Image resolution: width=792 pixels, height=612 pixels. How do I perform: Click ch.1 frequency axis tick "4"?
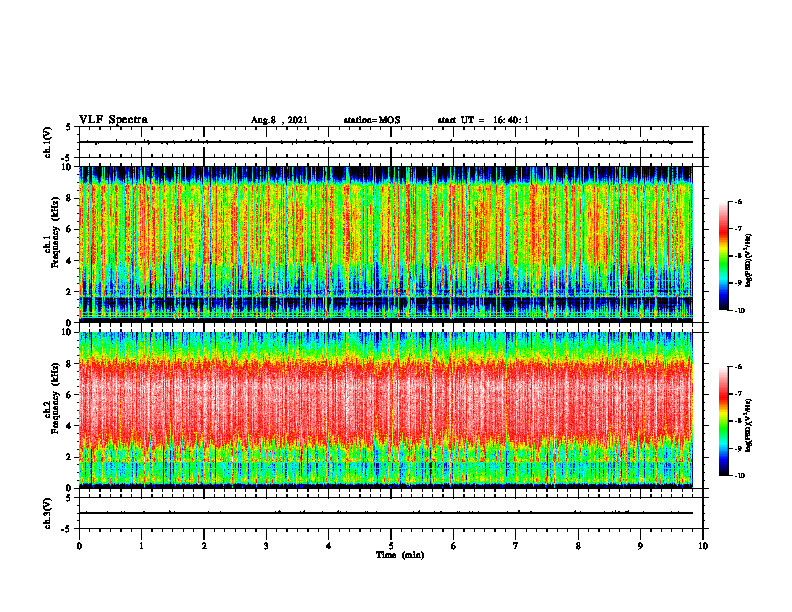click(x=69, y=261)
